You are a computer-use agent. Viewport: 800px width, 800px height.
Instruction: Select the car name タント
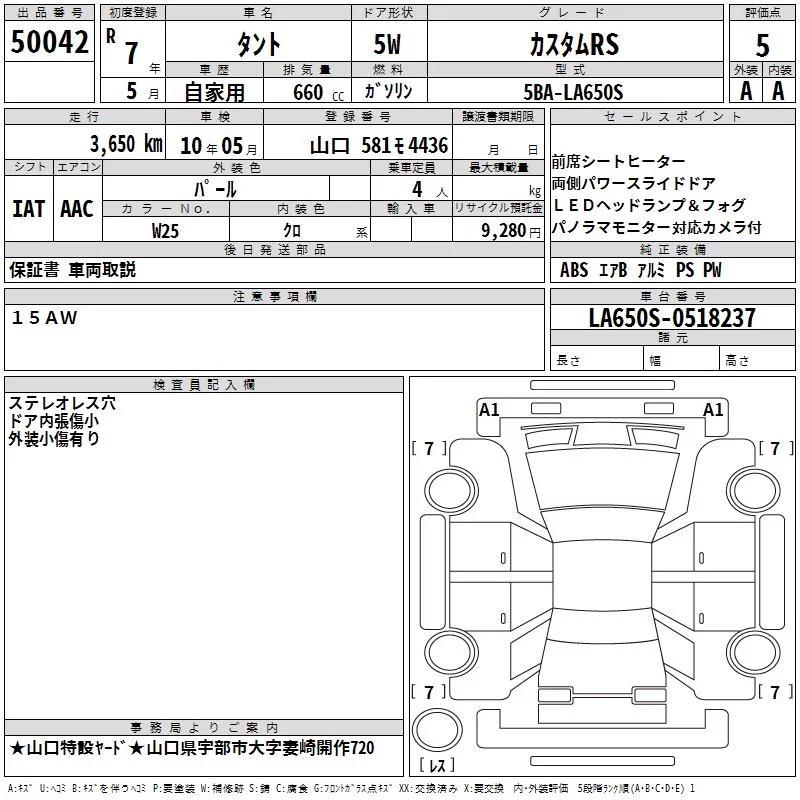(258, 44)
